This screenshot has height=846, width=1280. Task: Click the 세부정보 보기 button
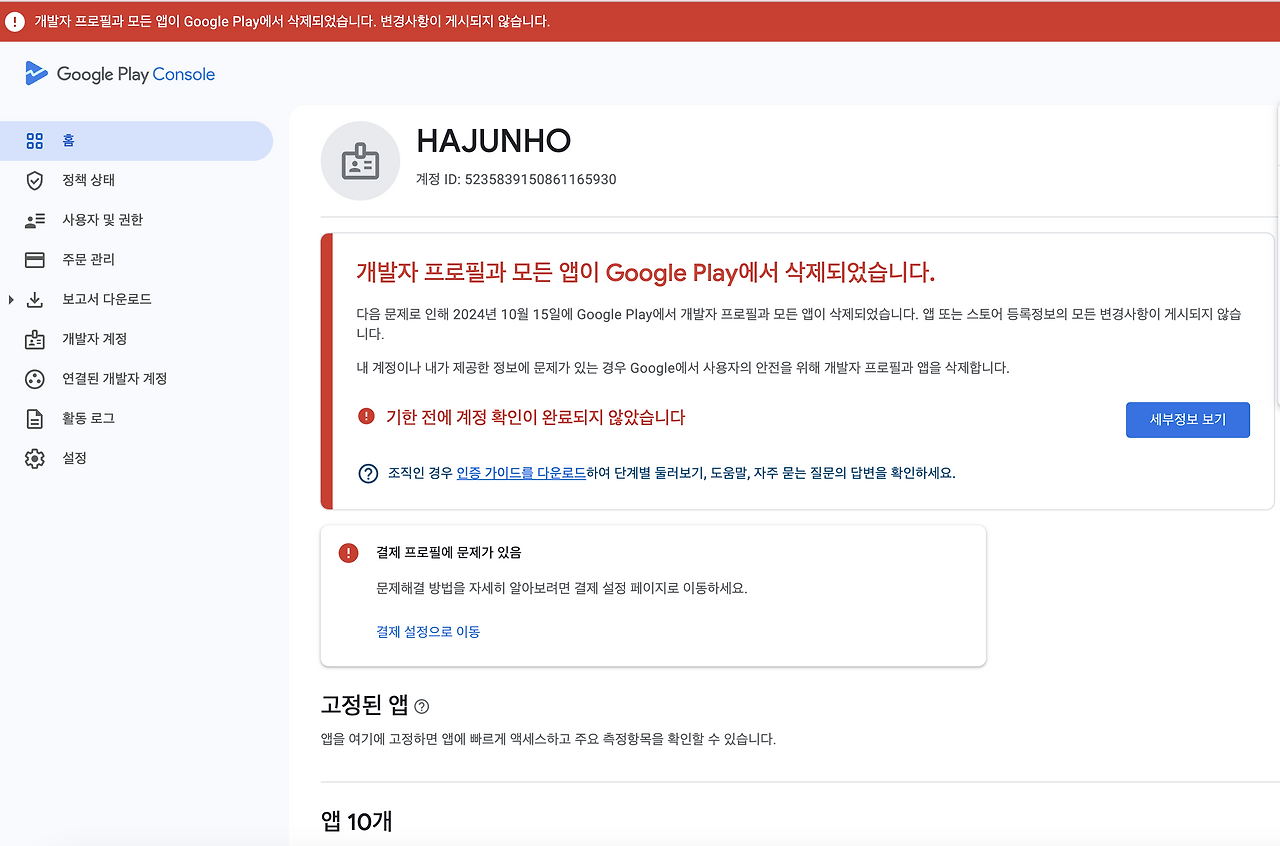pyautogui.click(x=1187, y=420)
